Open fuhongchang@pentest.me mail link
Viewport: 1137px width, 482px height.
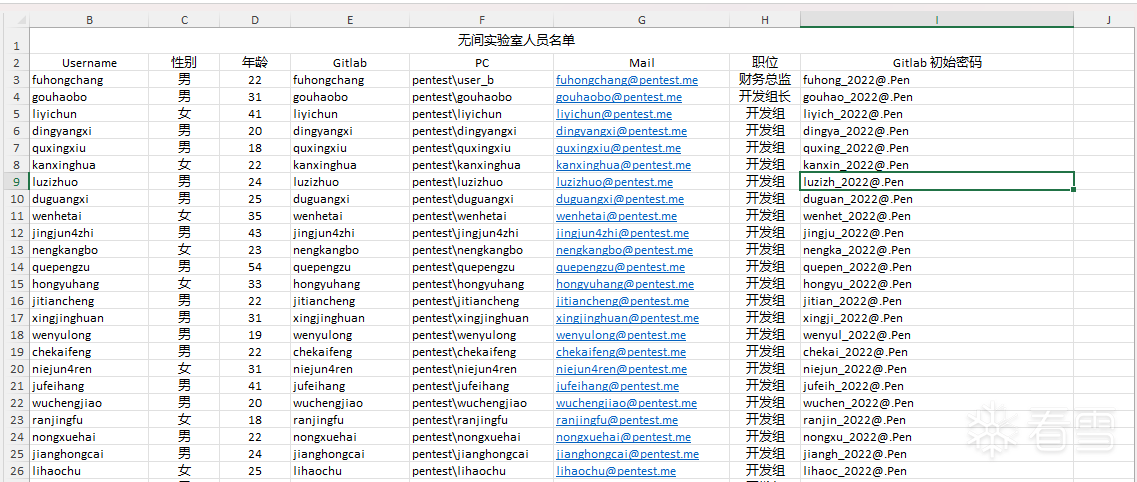627,80
